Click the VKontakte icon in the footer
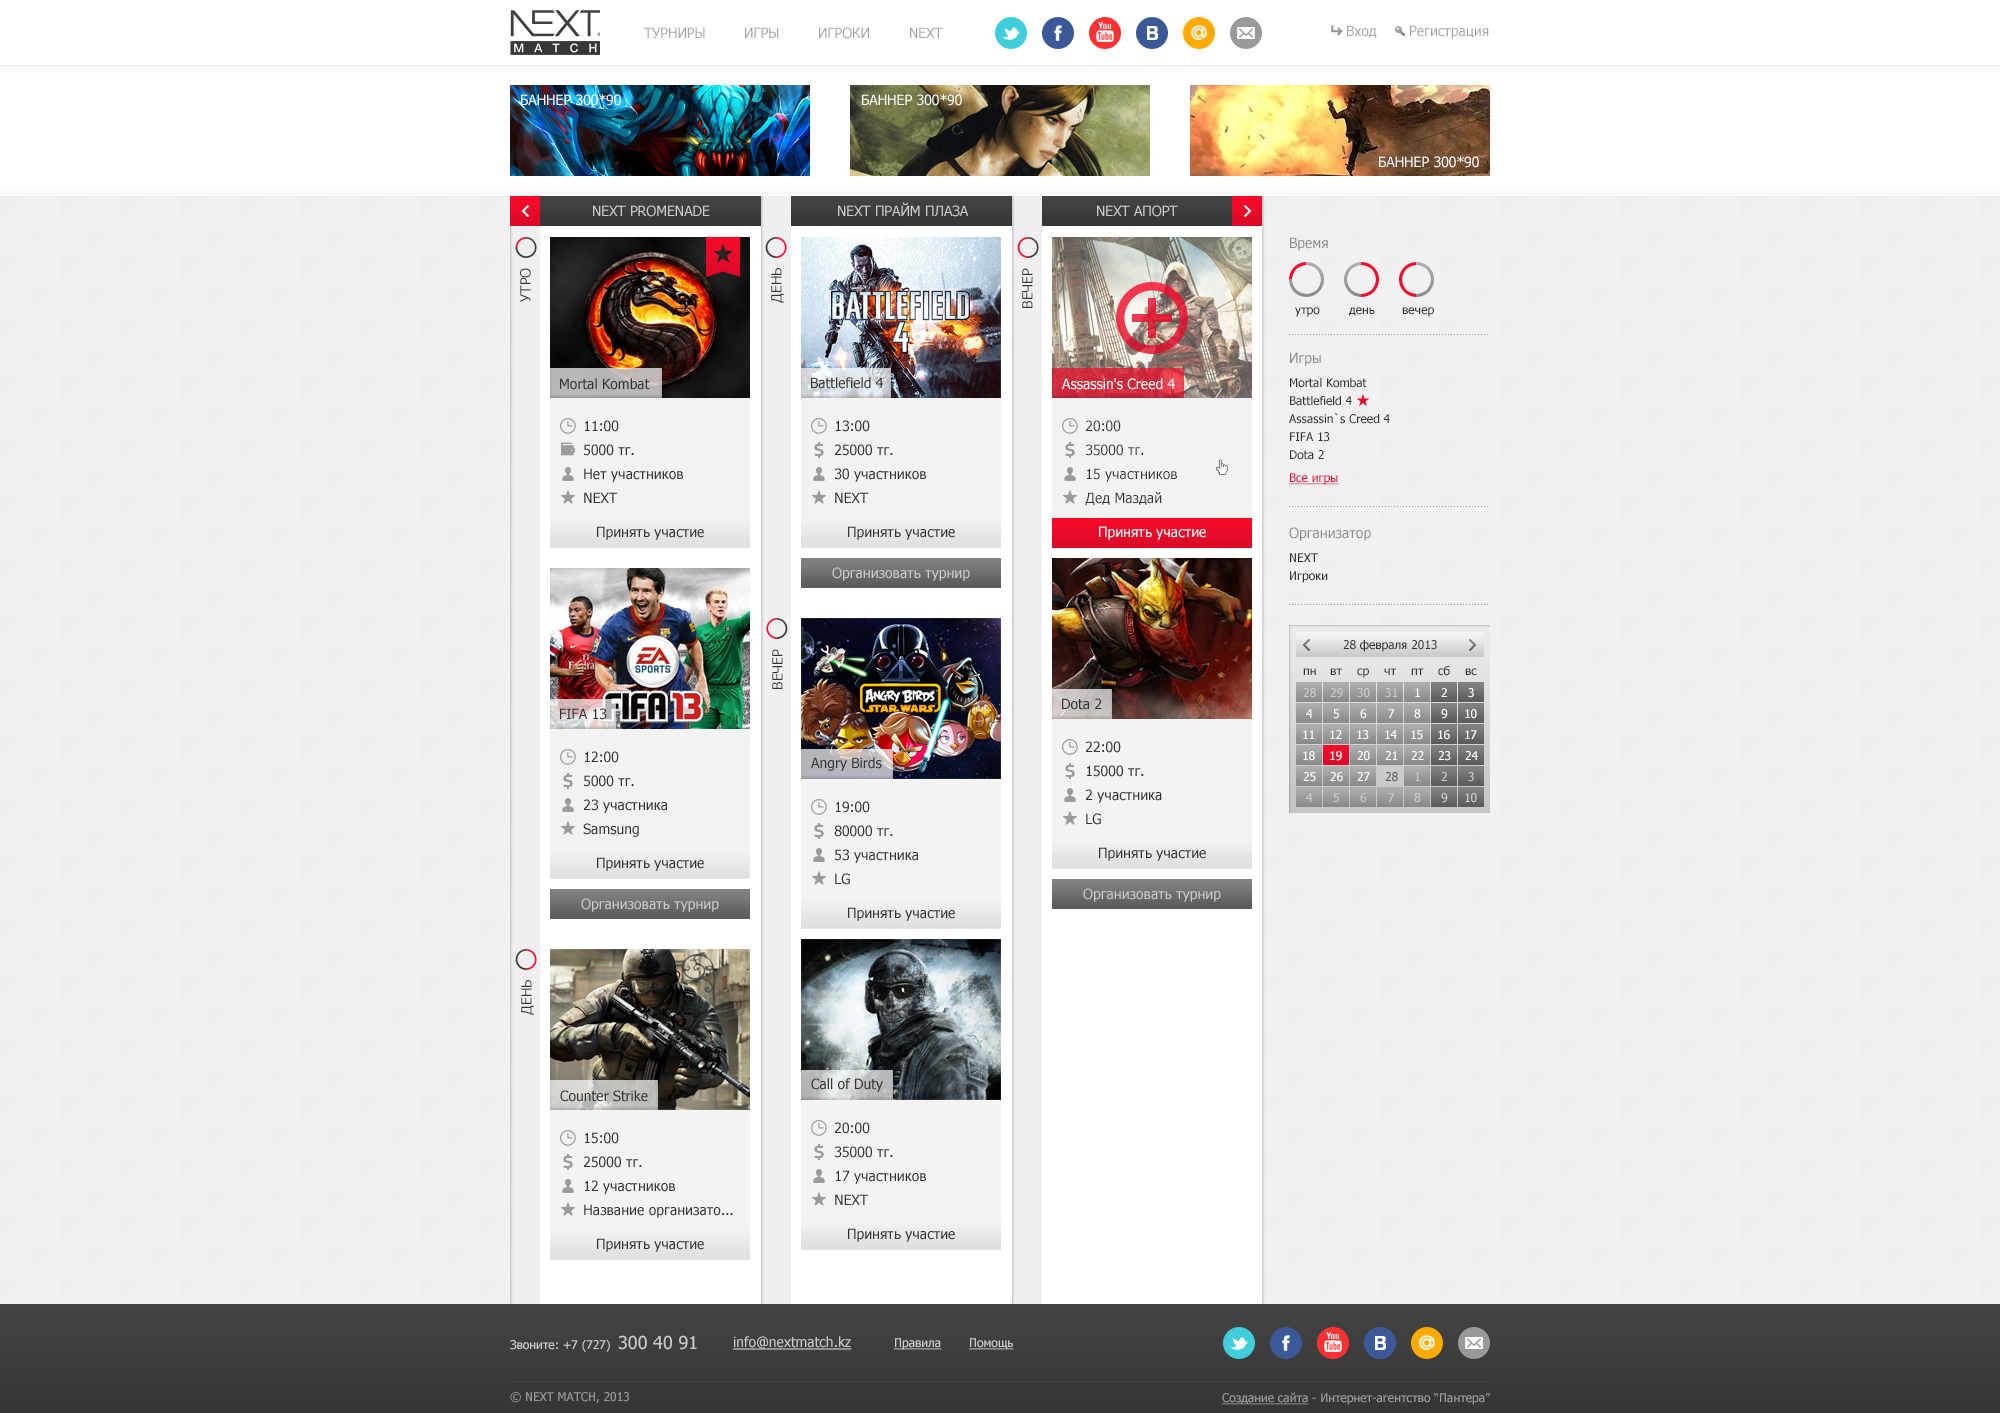2000x1413 pixels. tap(1379, 1343)
